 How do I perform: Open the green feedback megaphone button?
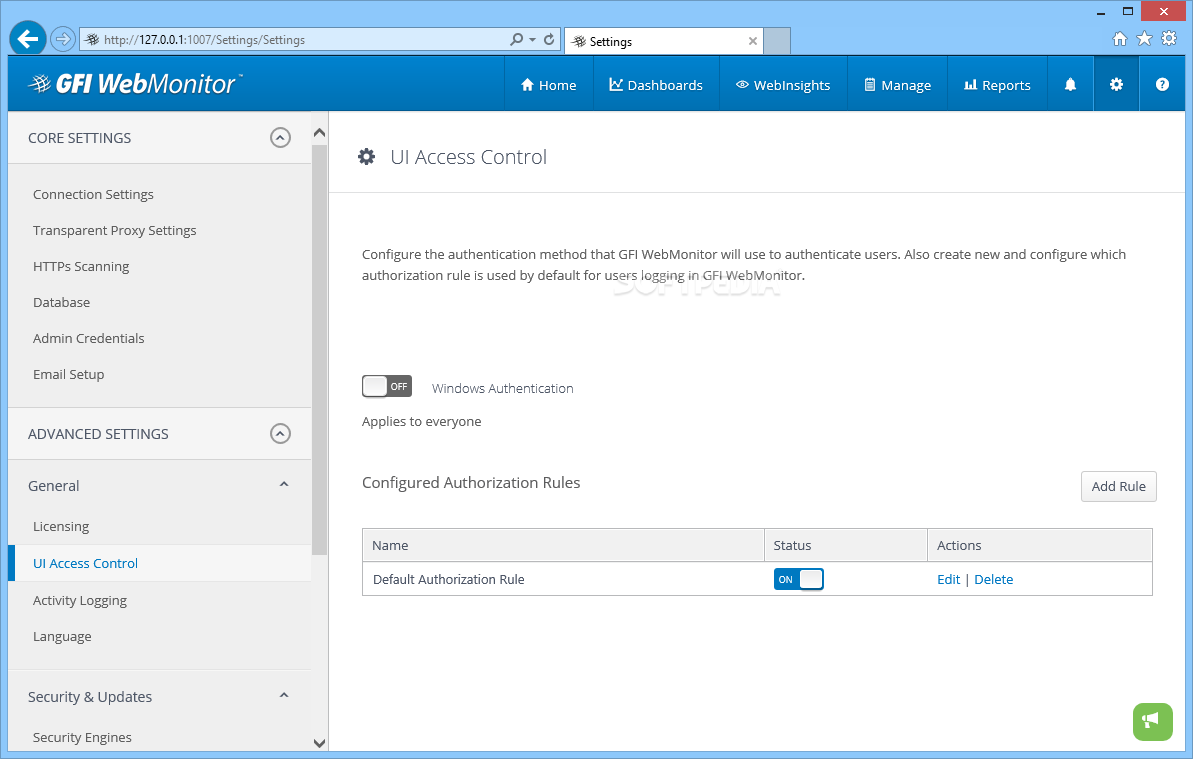[x=1153, y=721]
